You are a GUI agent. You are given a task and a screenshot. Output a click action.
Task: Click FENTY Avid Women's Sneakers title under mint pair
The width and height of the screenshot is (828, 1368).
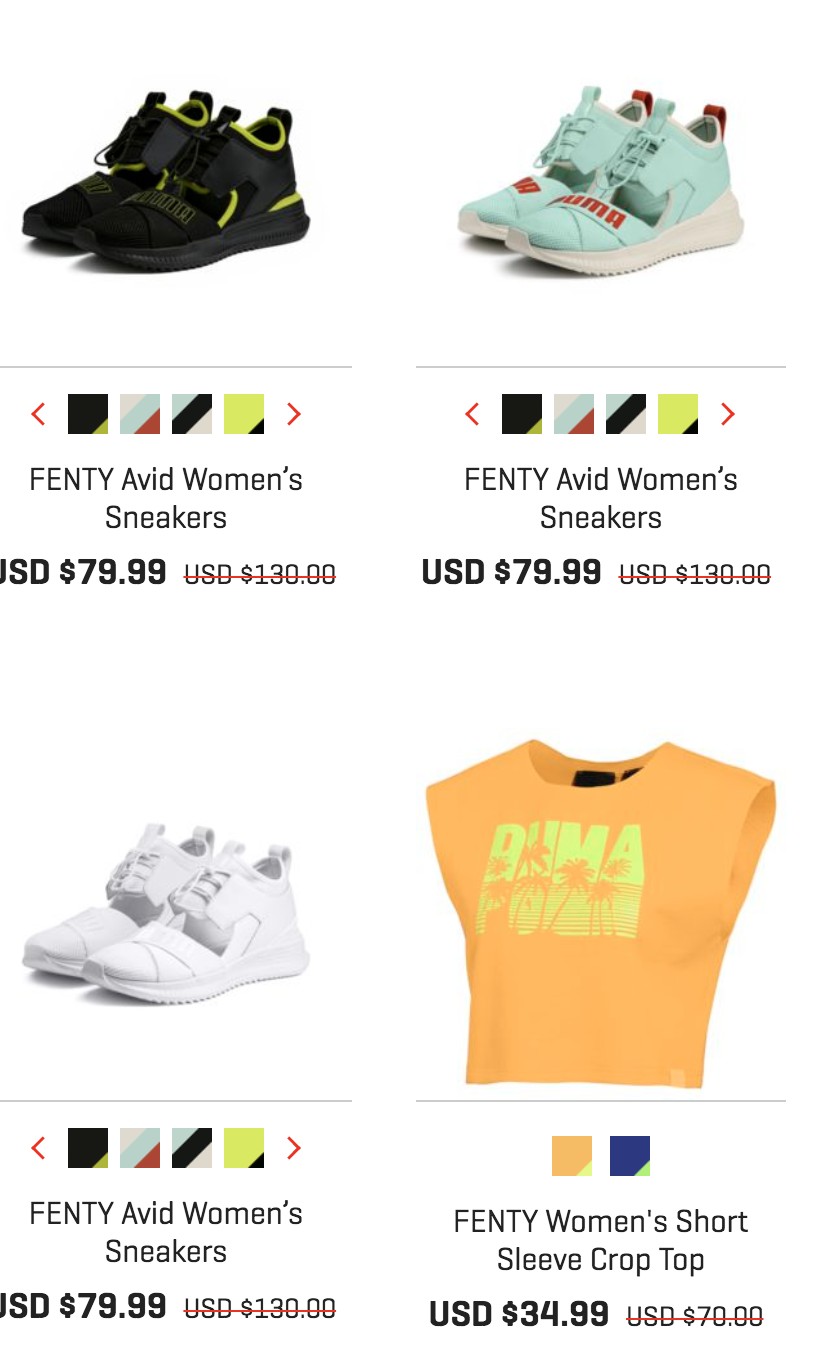(600, 498)
